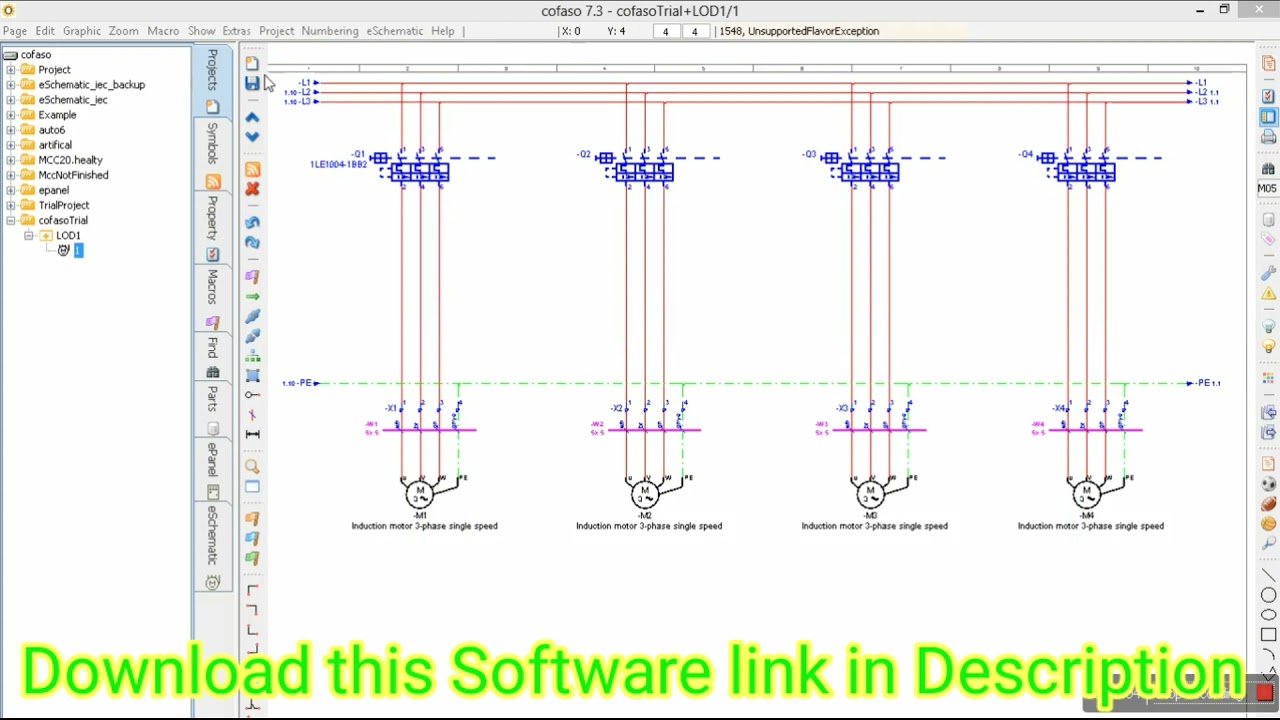Screen dimensions: 1280x720
Task: Select the rectangle drawing tool
Action: tap(1268, 635)
